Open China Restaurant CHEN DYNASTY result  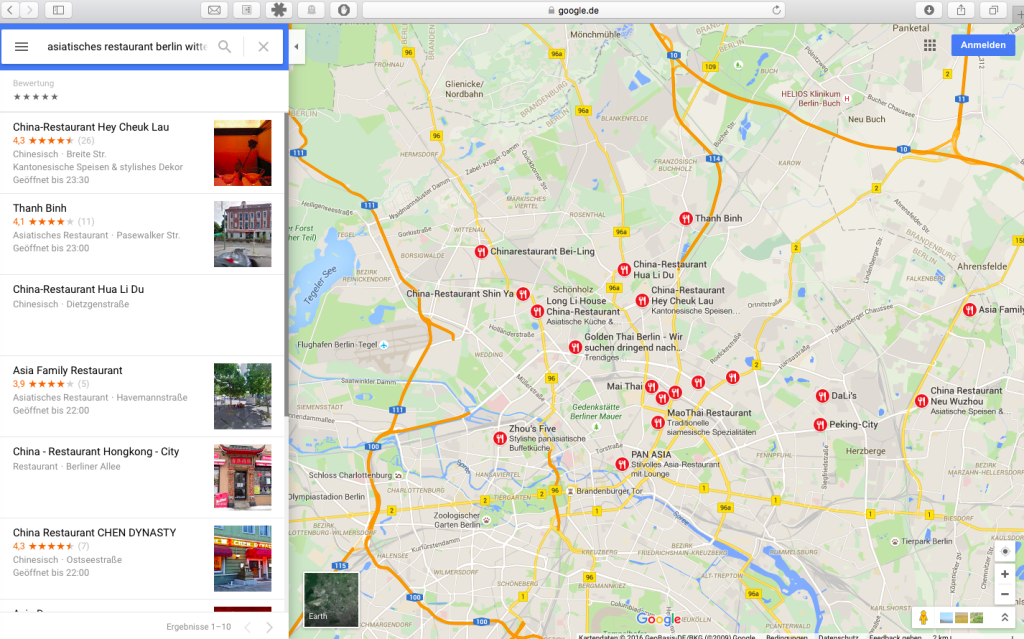tap(143, 559)
